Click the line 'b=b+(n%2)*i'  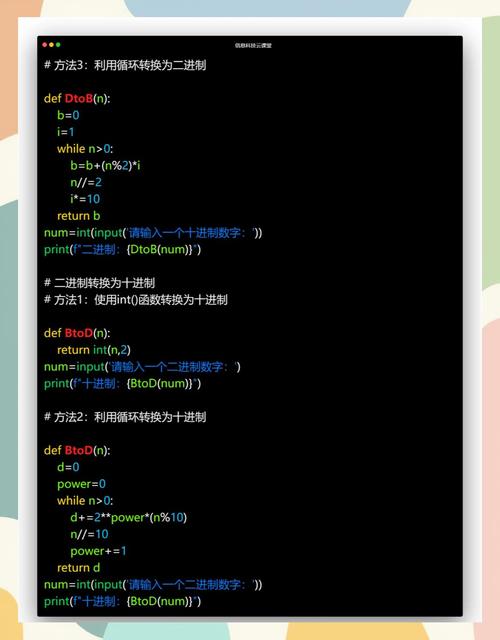105,165
